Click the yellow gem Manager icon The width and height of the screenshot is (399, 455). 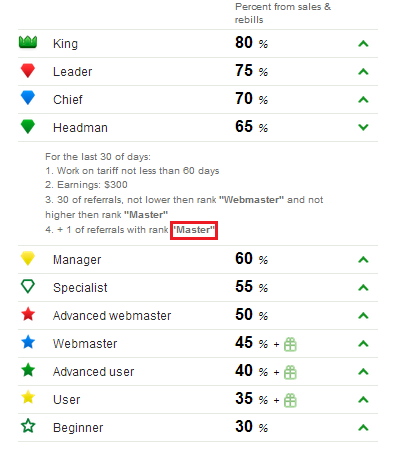[x=28, y=259]
